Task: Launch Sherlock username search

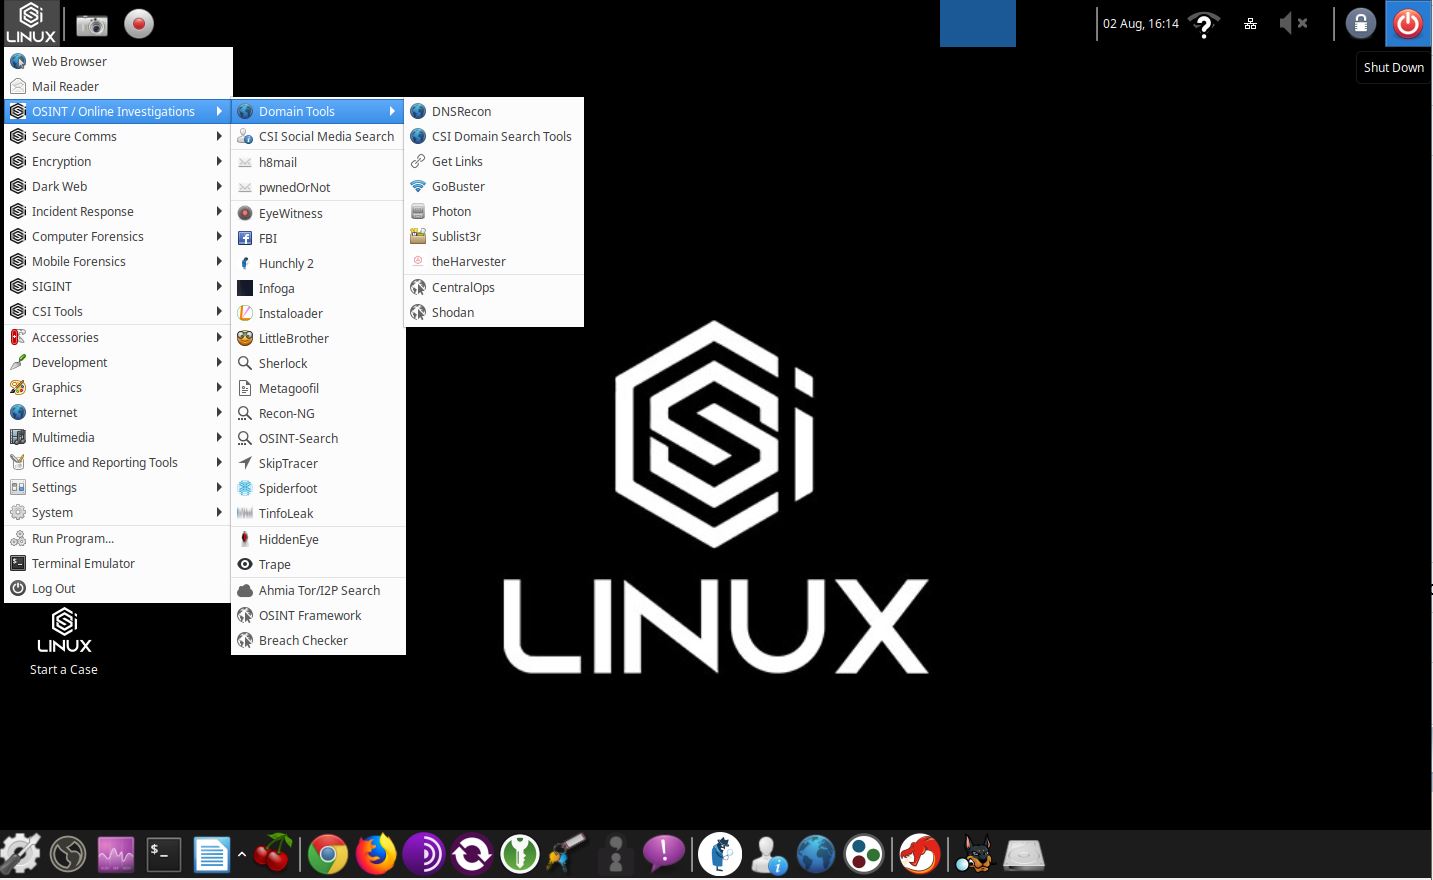Action: tap(318, 363)
